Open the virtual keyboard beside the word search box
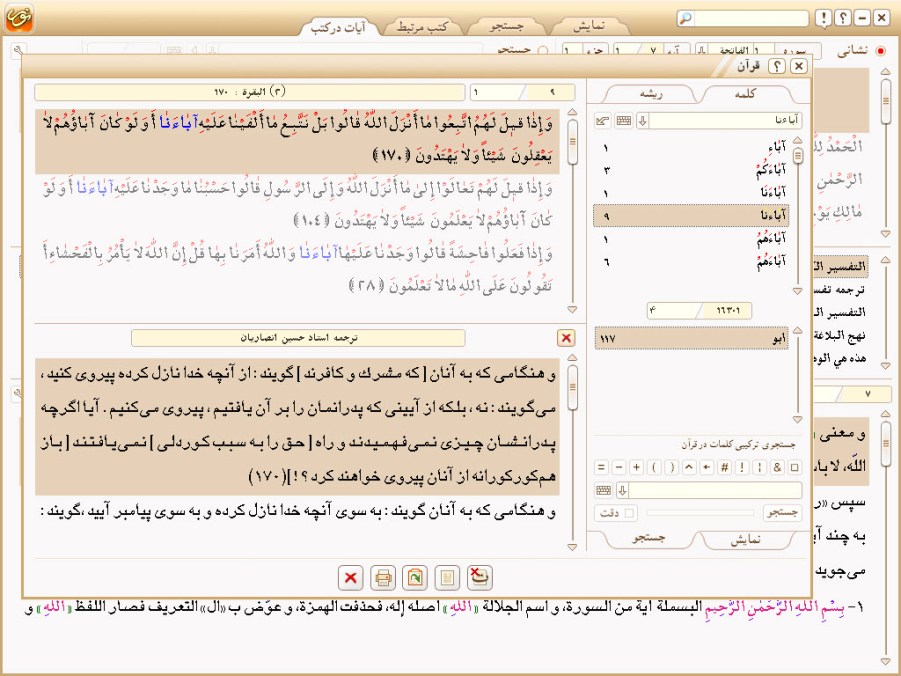 623,121
